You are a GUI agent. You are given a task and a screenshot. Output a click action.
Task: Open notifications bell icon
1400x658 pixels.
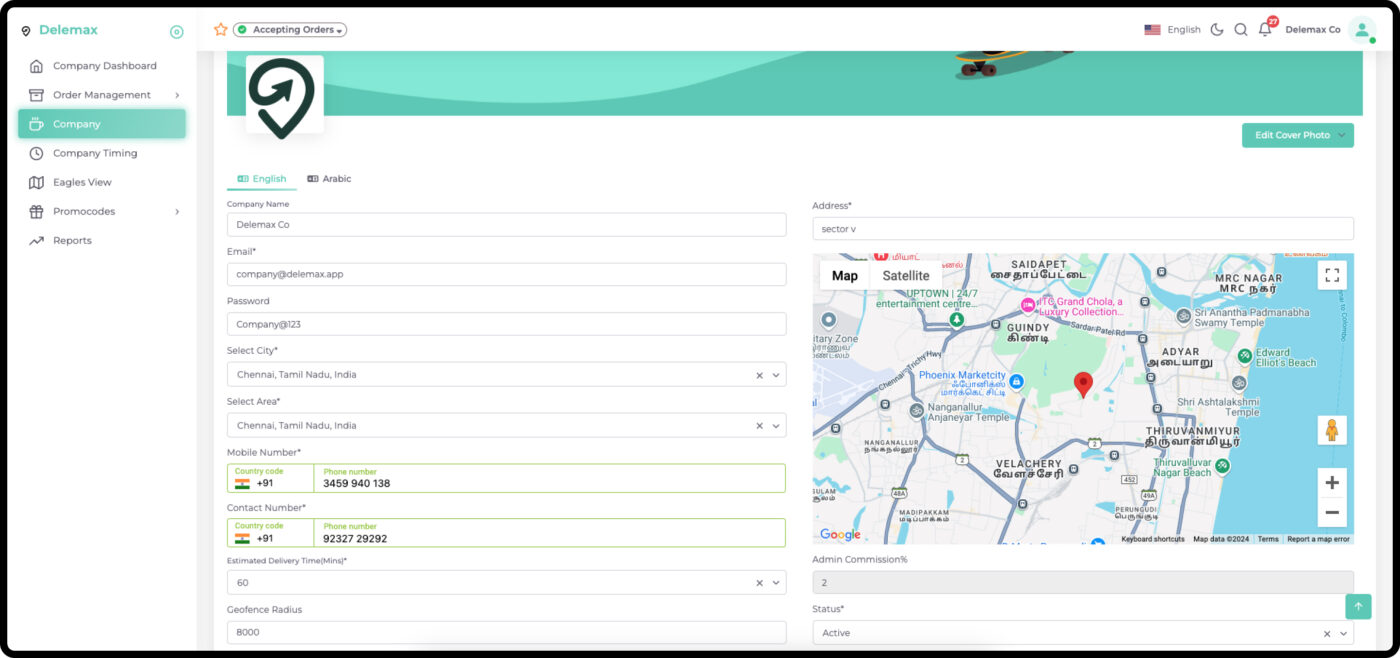pyautogui.click(x=1265, y=30)
